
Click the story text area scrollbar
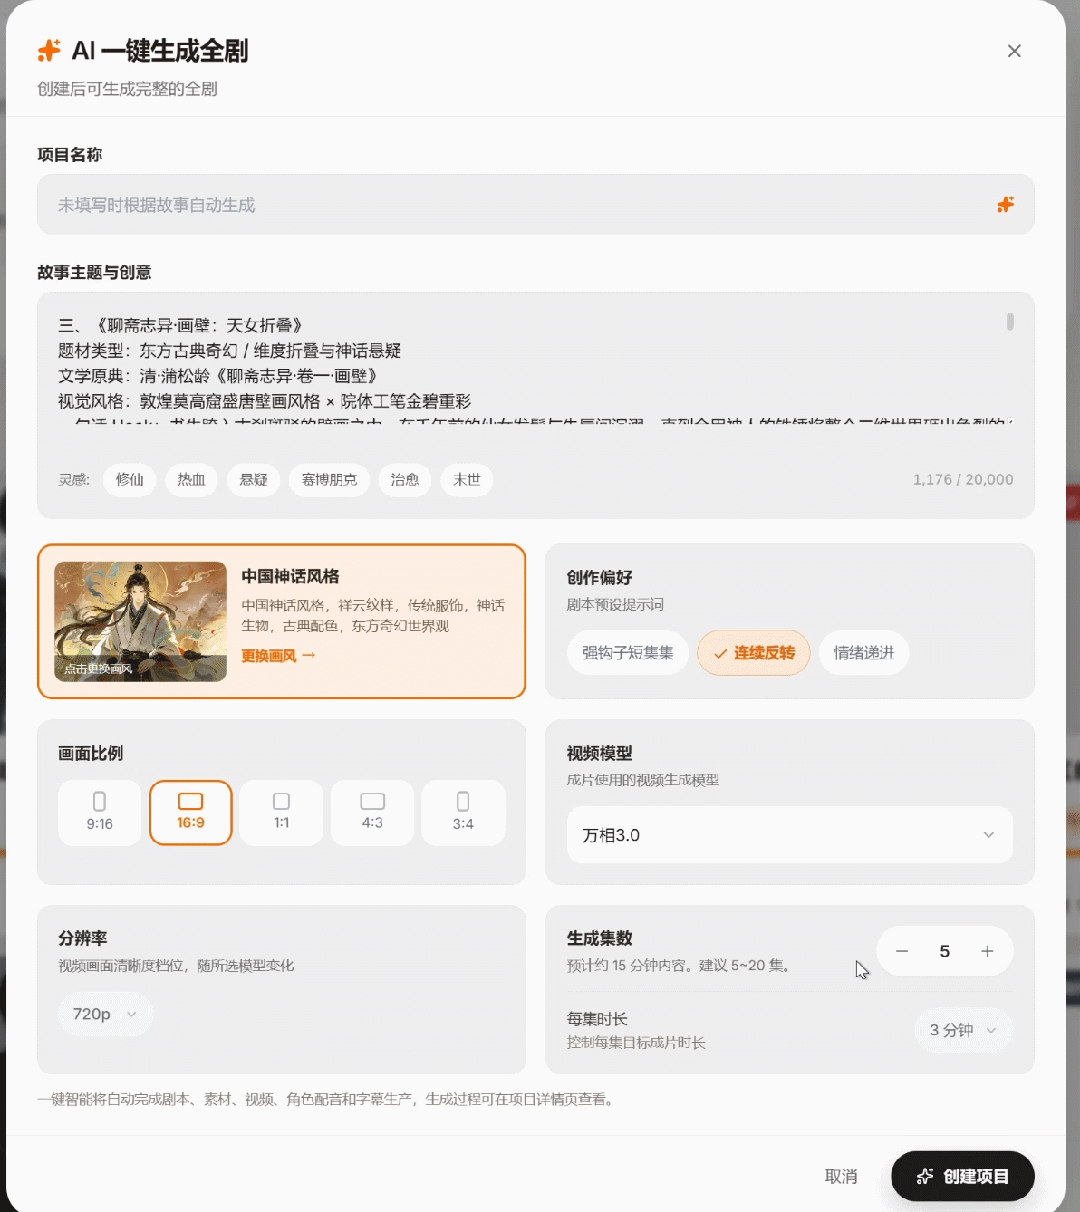[1010, 321]
